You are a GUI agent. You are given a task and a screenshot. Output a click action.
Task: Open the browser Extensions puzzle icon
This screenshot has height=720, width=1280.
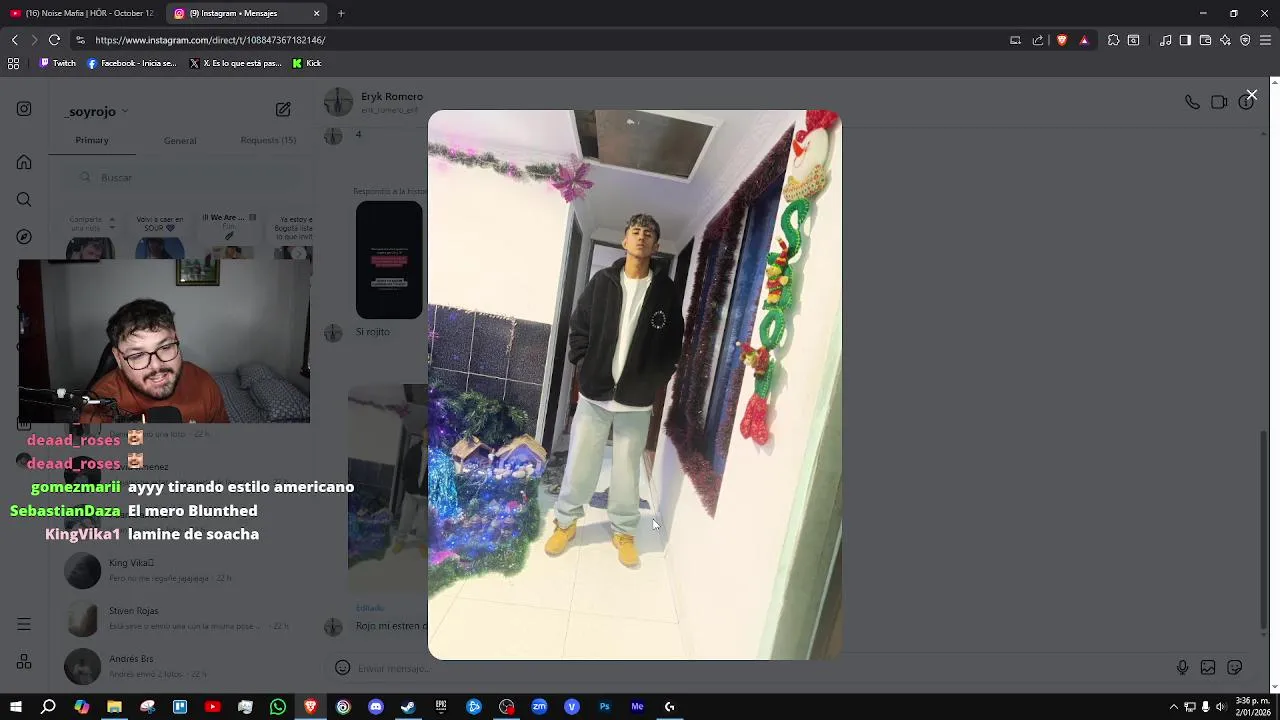(x=1113, y=40)
